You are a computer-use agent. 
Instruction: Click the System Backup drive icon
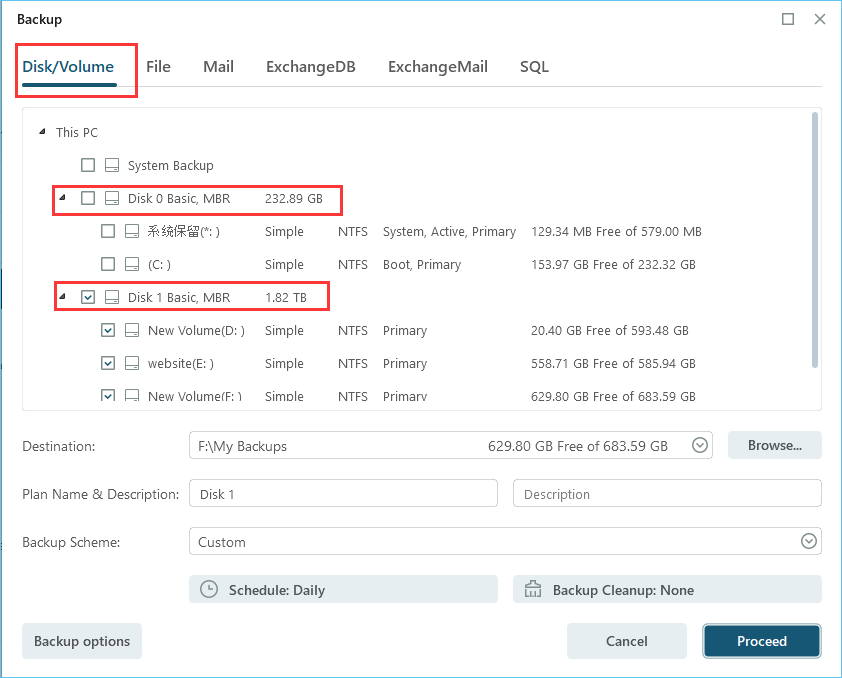tap(112, 166)
